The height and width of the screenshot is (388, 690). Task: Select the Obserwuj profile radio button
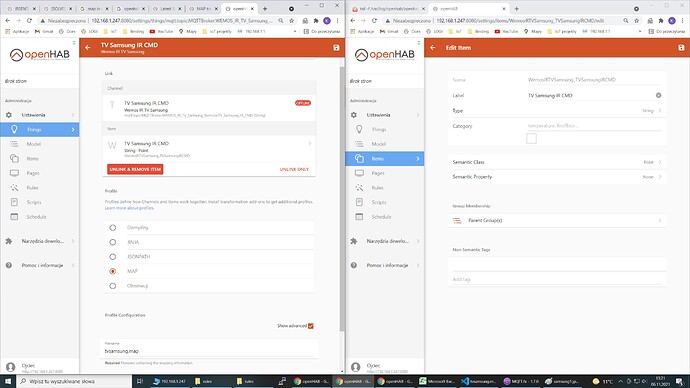(113, 286)
